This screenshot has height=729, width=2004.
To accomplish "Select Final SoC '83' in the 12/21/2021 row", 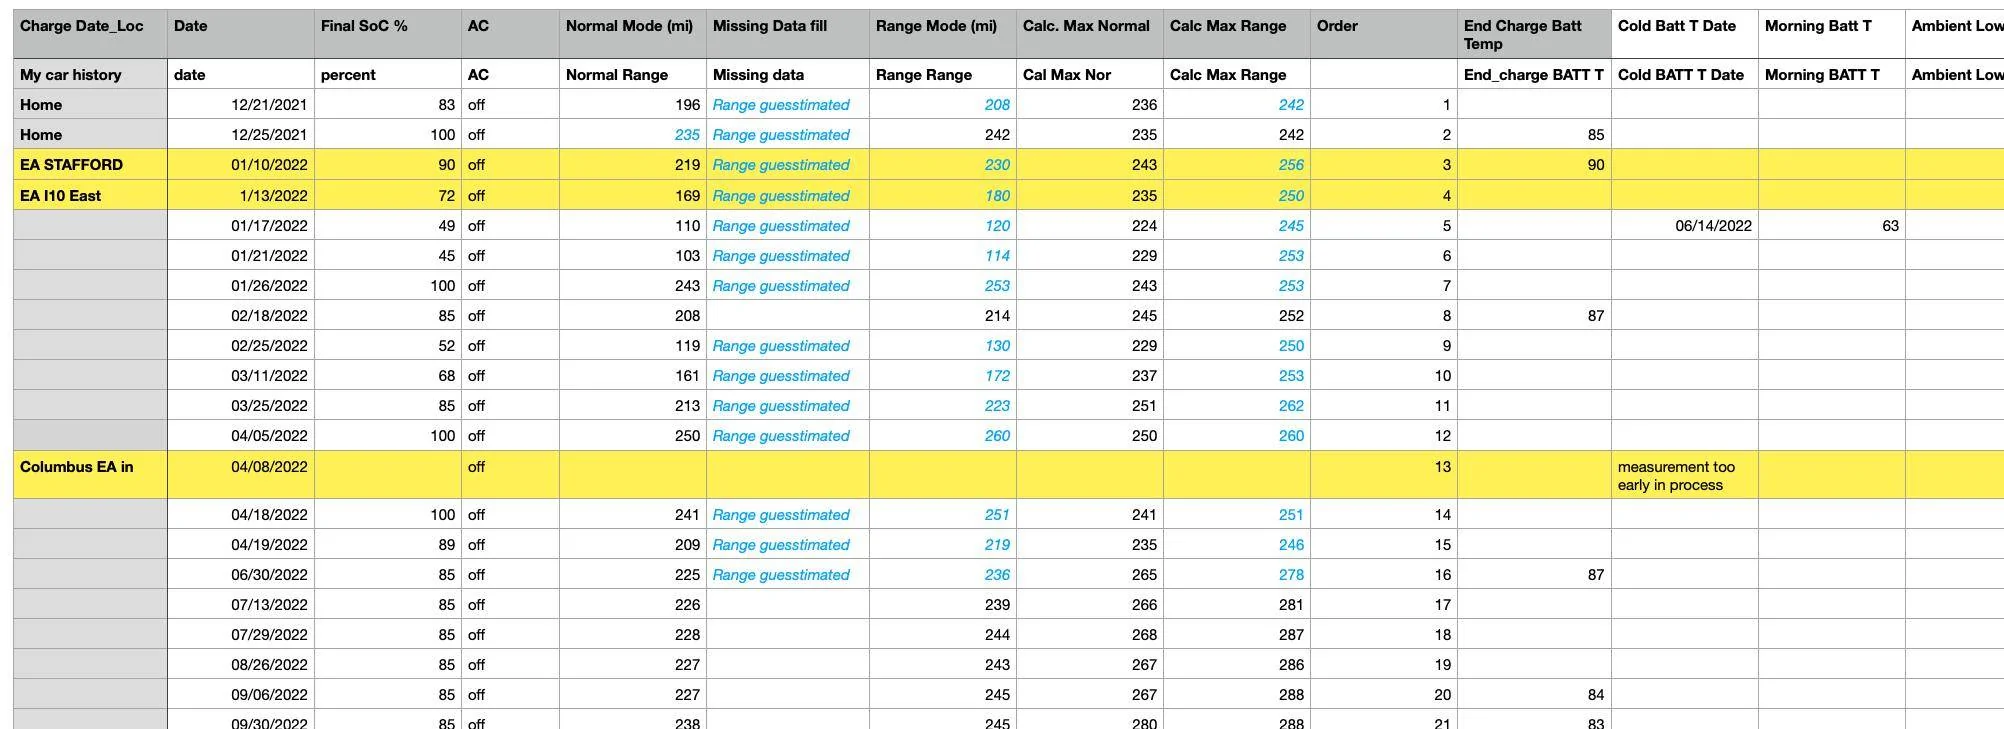I will click(387, 104).
